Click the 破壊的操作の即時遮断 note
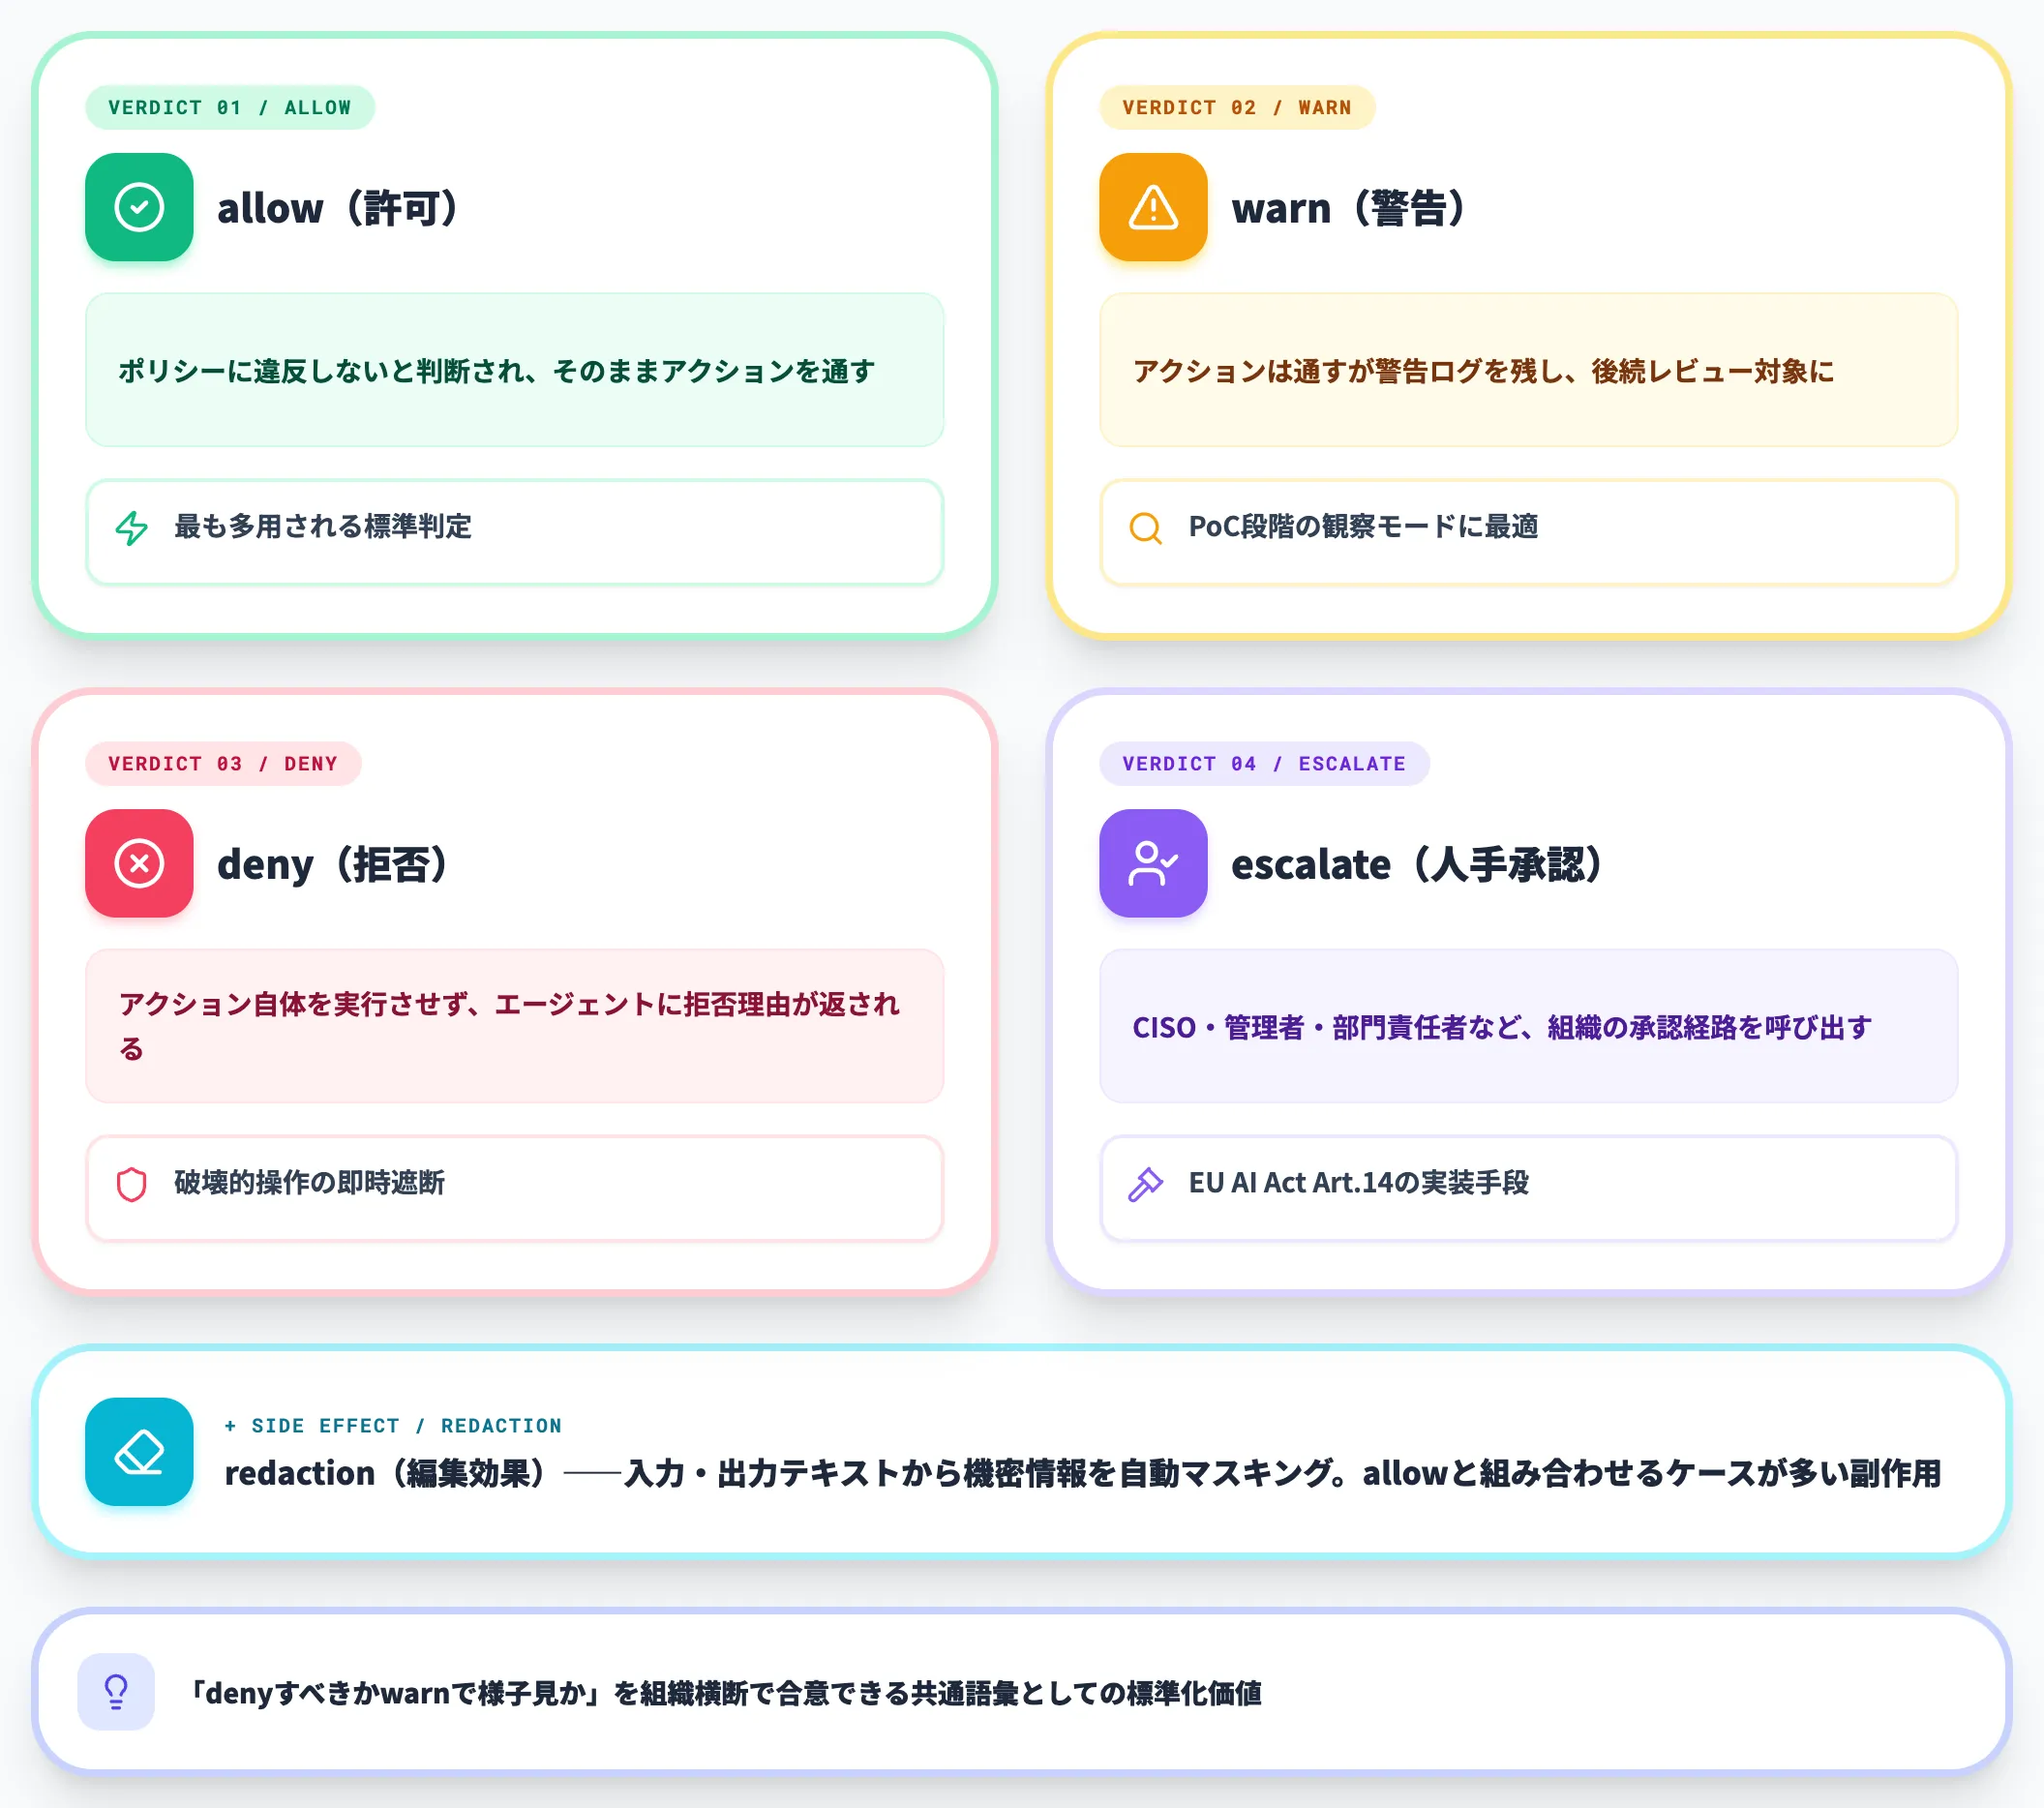The image size is (2044, 1808). 515,1188
